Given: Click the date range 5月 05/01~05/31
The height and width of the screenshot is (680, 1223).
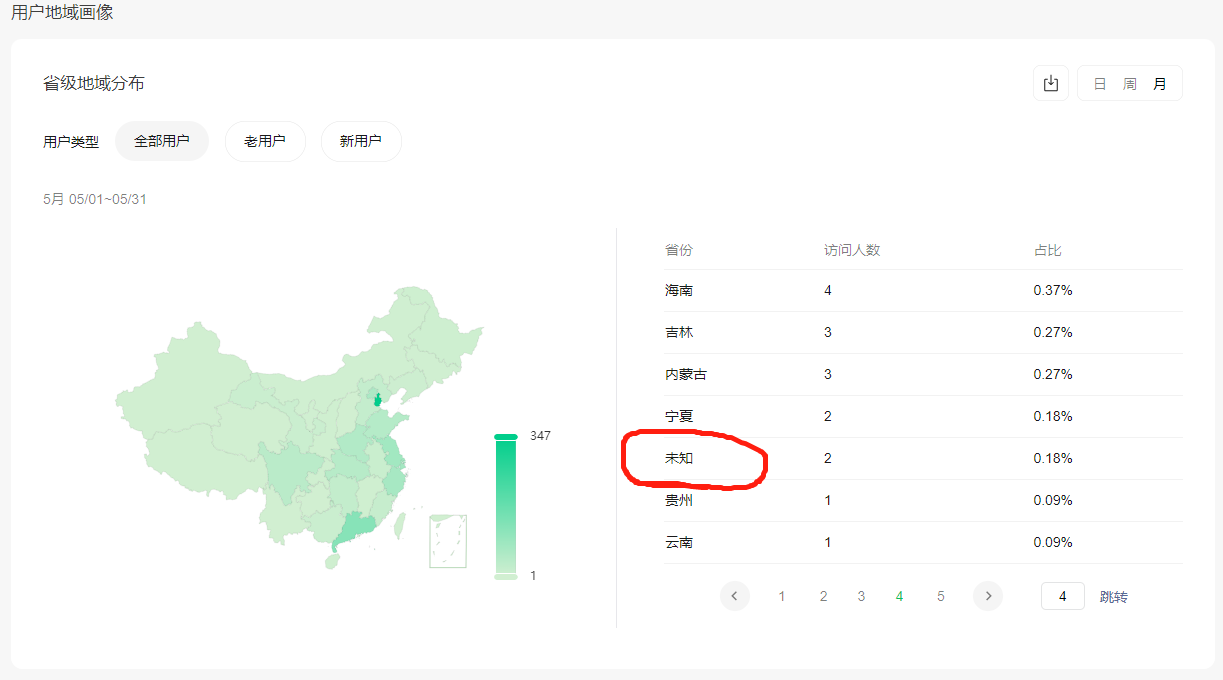Looking at the screenshot, I should coord(95,199).
